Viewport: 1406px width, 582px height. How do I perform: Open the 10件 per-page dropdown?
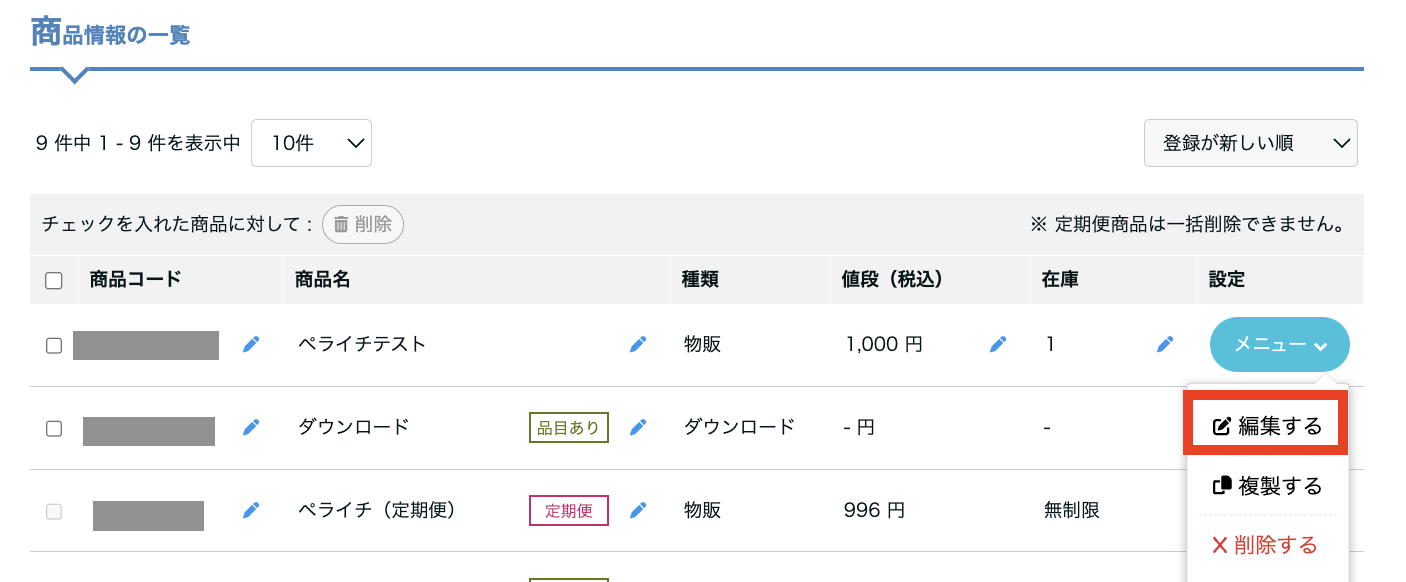click(311, 143)
